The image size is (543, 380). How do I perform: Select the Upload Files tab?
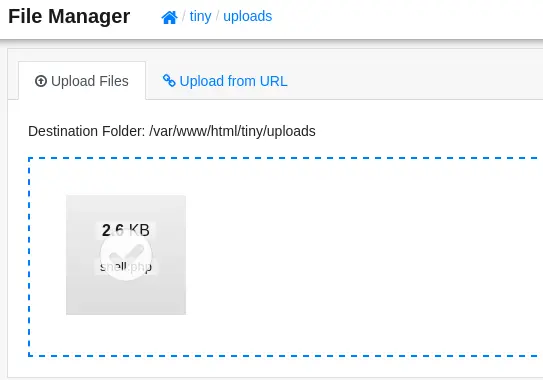(x=82, y=81)
